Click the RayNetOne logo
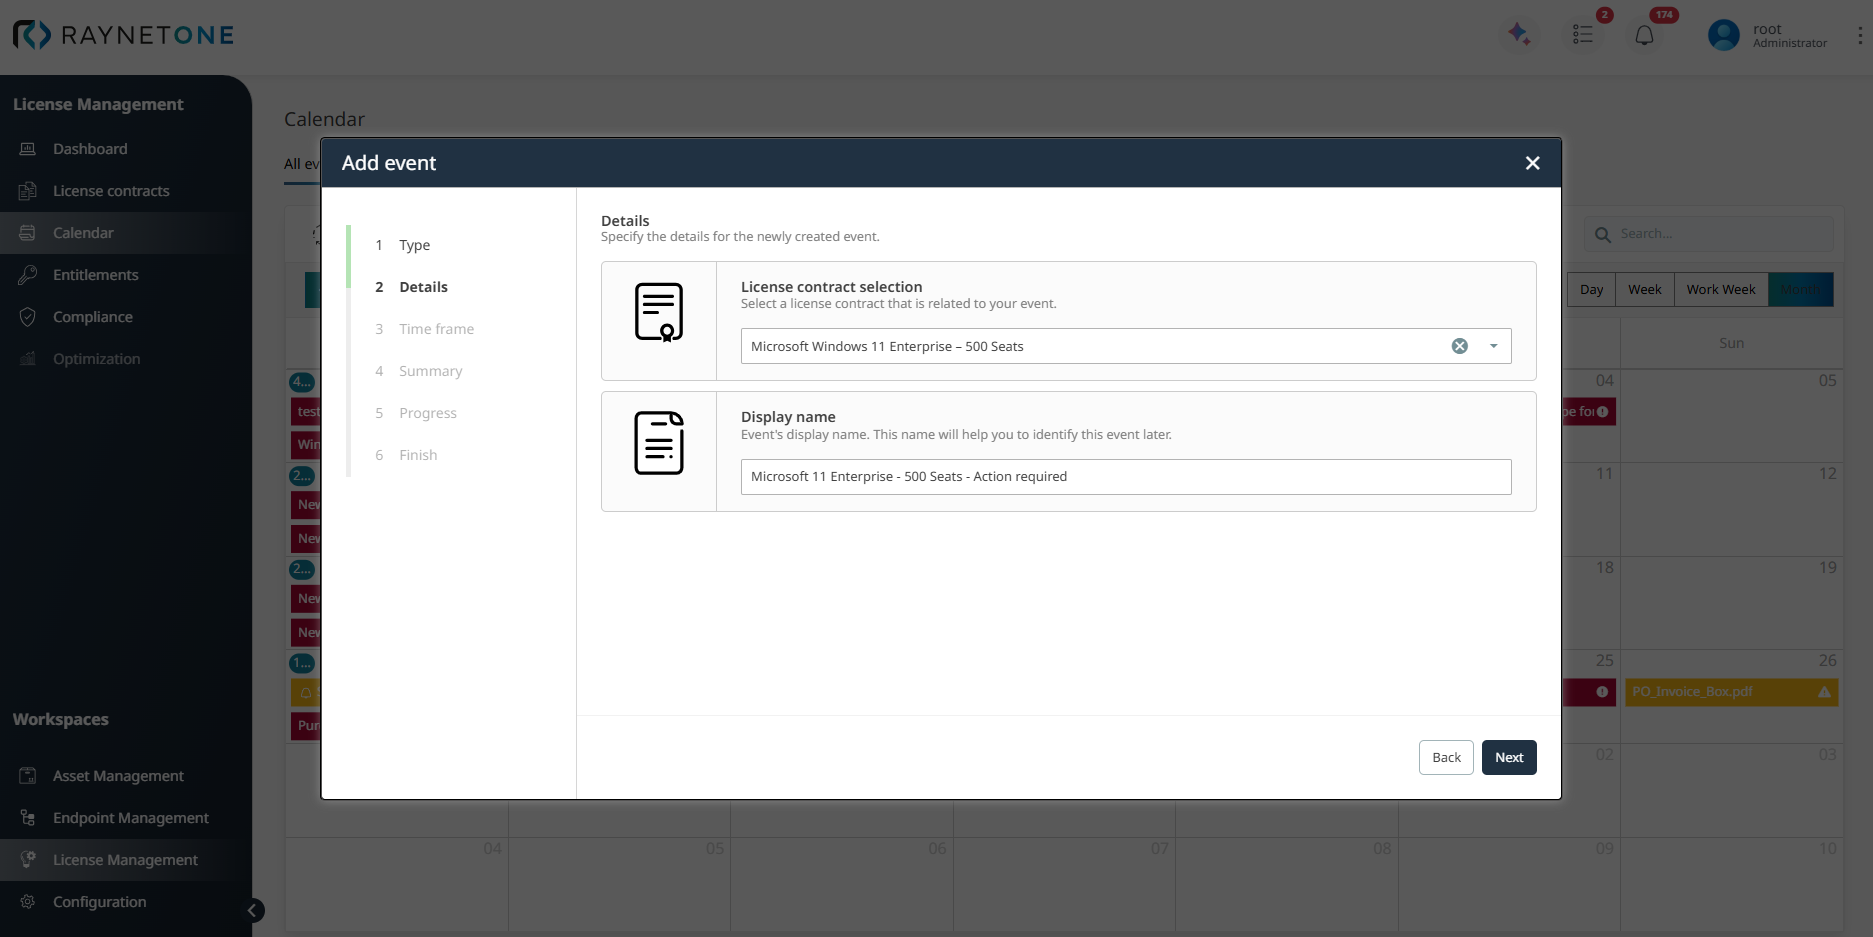This screenshot has height=937, width=1873. (123, 35)
